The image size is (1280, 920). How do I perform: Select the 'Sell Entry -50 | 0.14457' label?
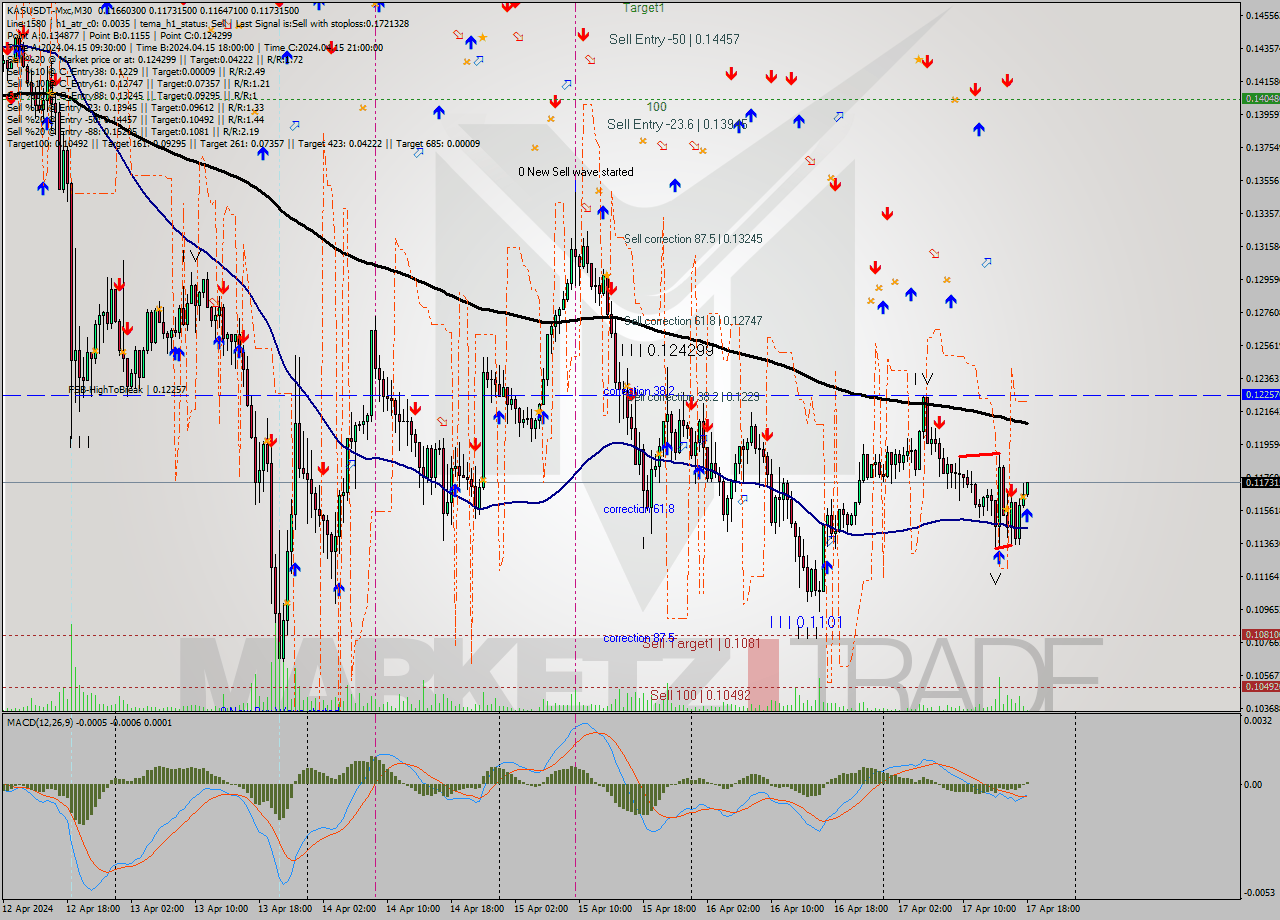pyautogui.click(x=674, y=39)
